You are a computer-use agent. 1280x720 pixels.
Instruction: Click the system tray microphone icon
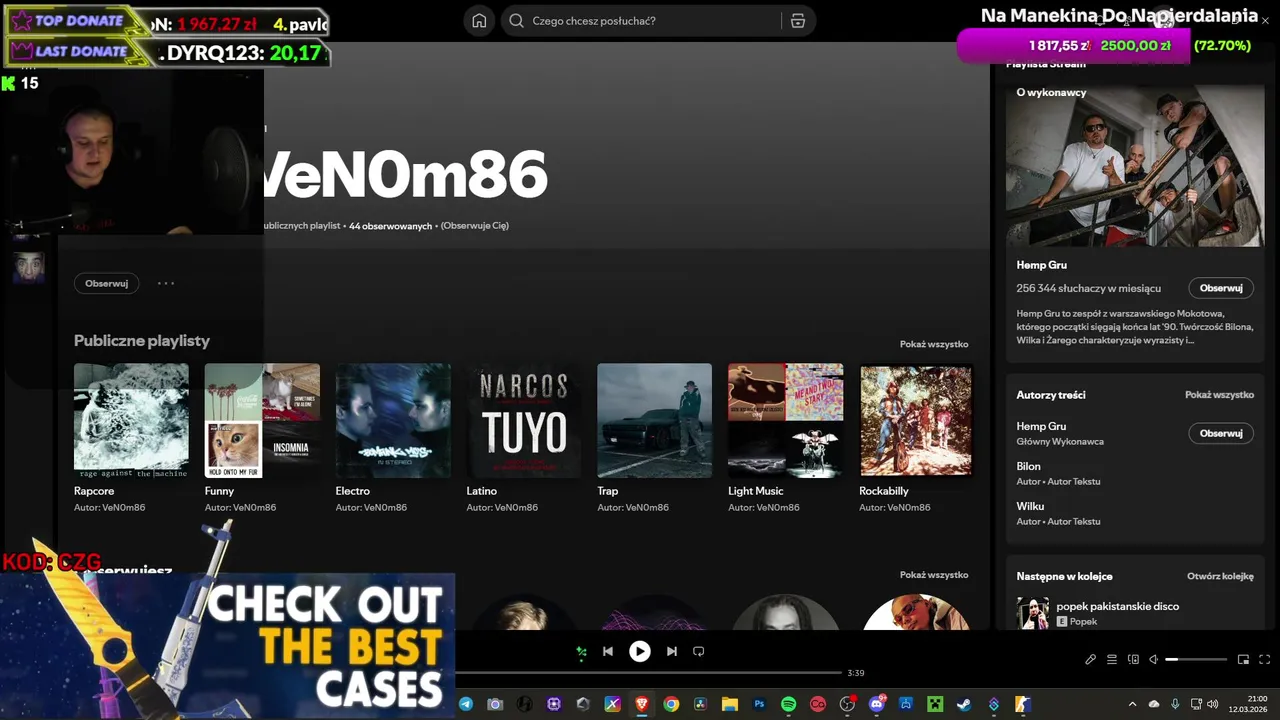[1175, 704]
